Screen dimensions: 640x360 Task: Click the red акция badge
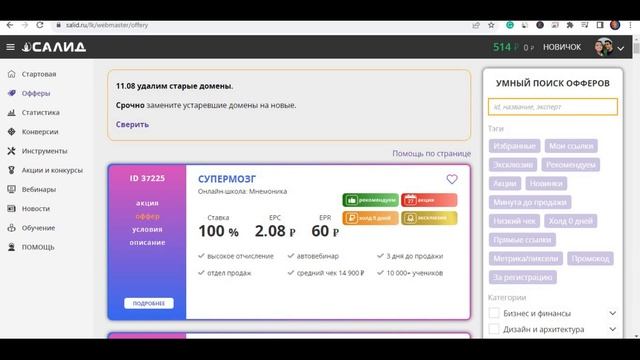pos(429,200)
